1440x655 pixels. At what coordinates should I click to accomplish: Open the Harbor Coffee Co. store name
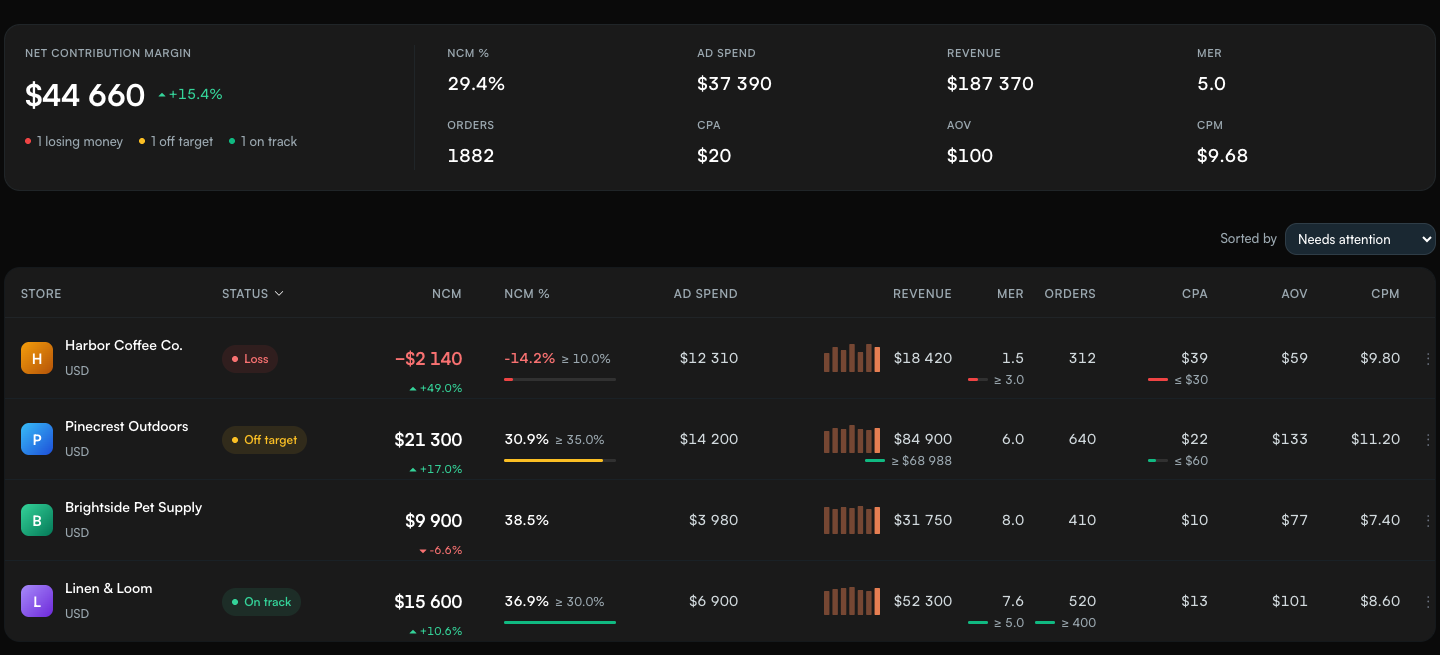coord(124,345)
